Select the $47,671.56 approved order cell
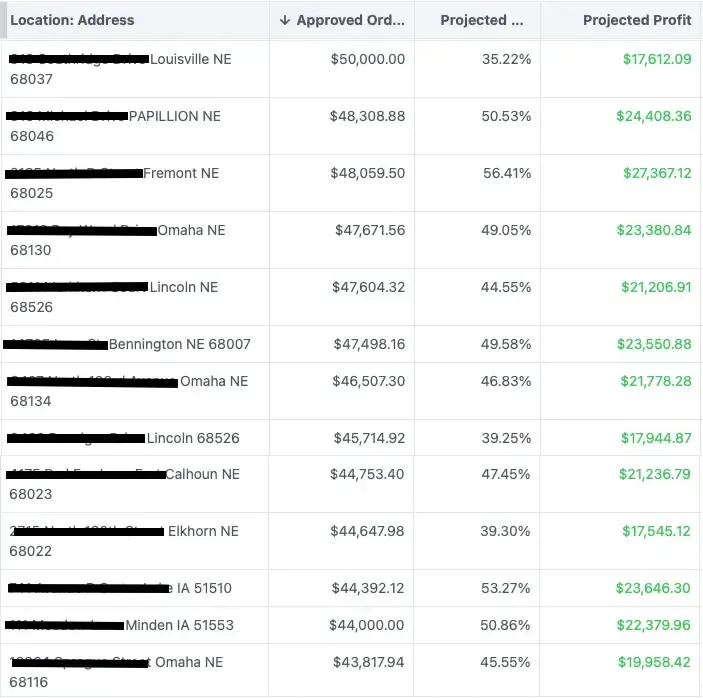 [x=370, y=230]
